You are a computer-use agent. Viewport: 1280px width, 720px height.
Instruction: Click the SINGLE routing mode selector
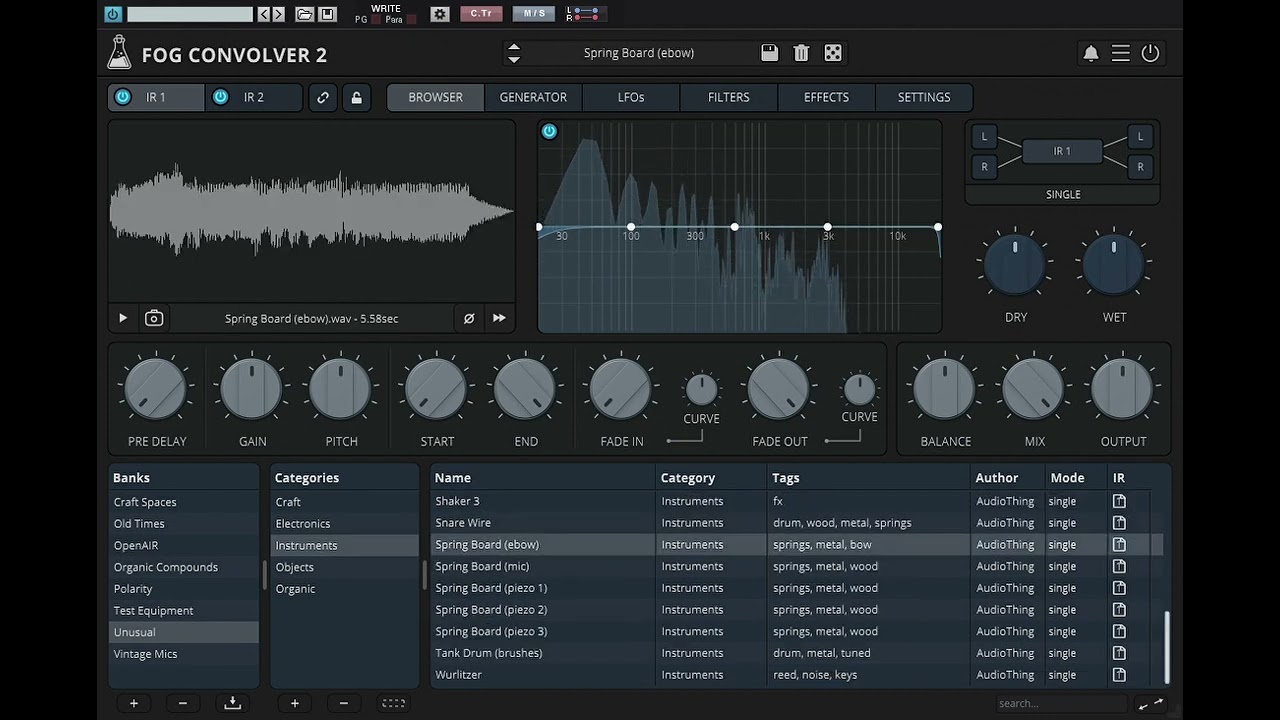tap(1063, 194)
